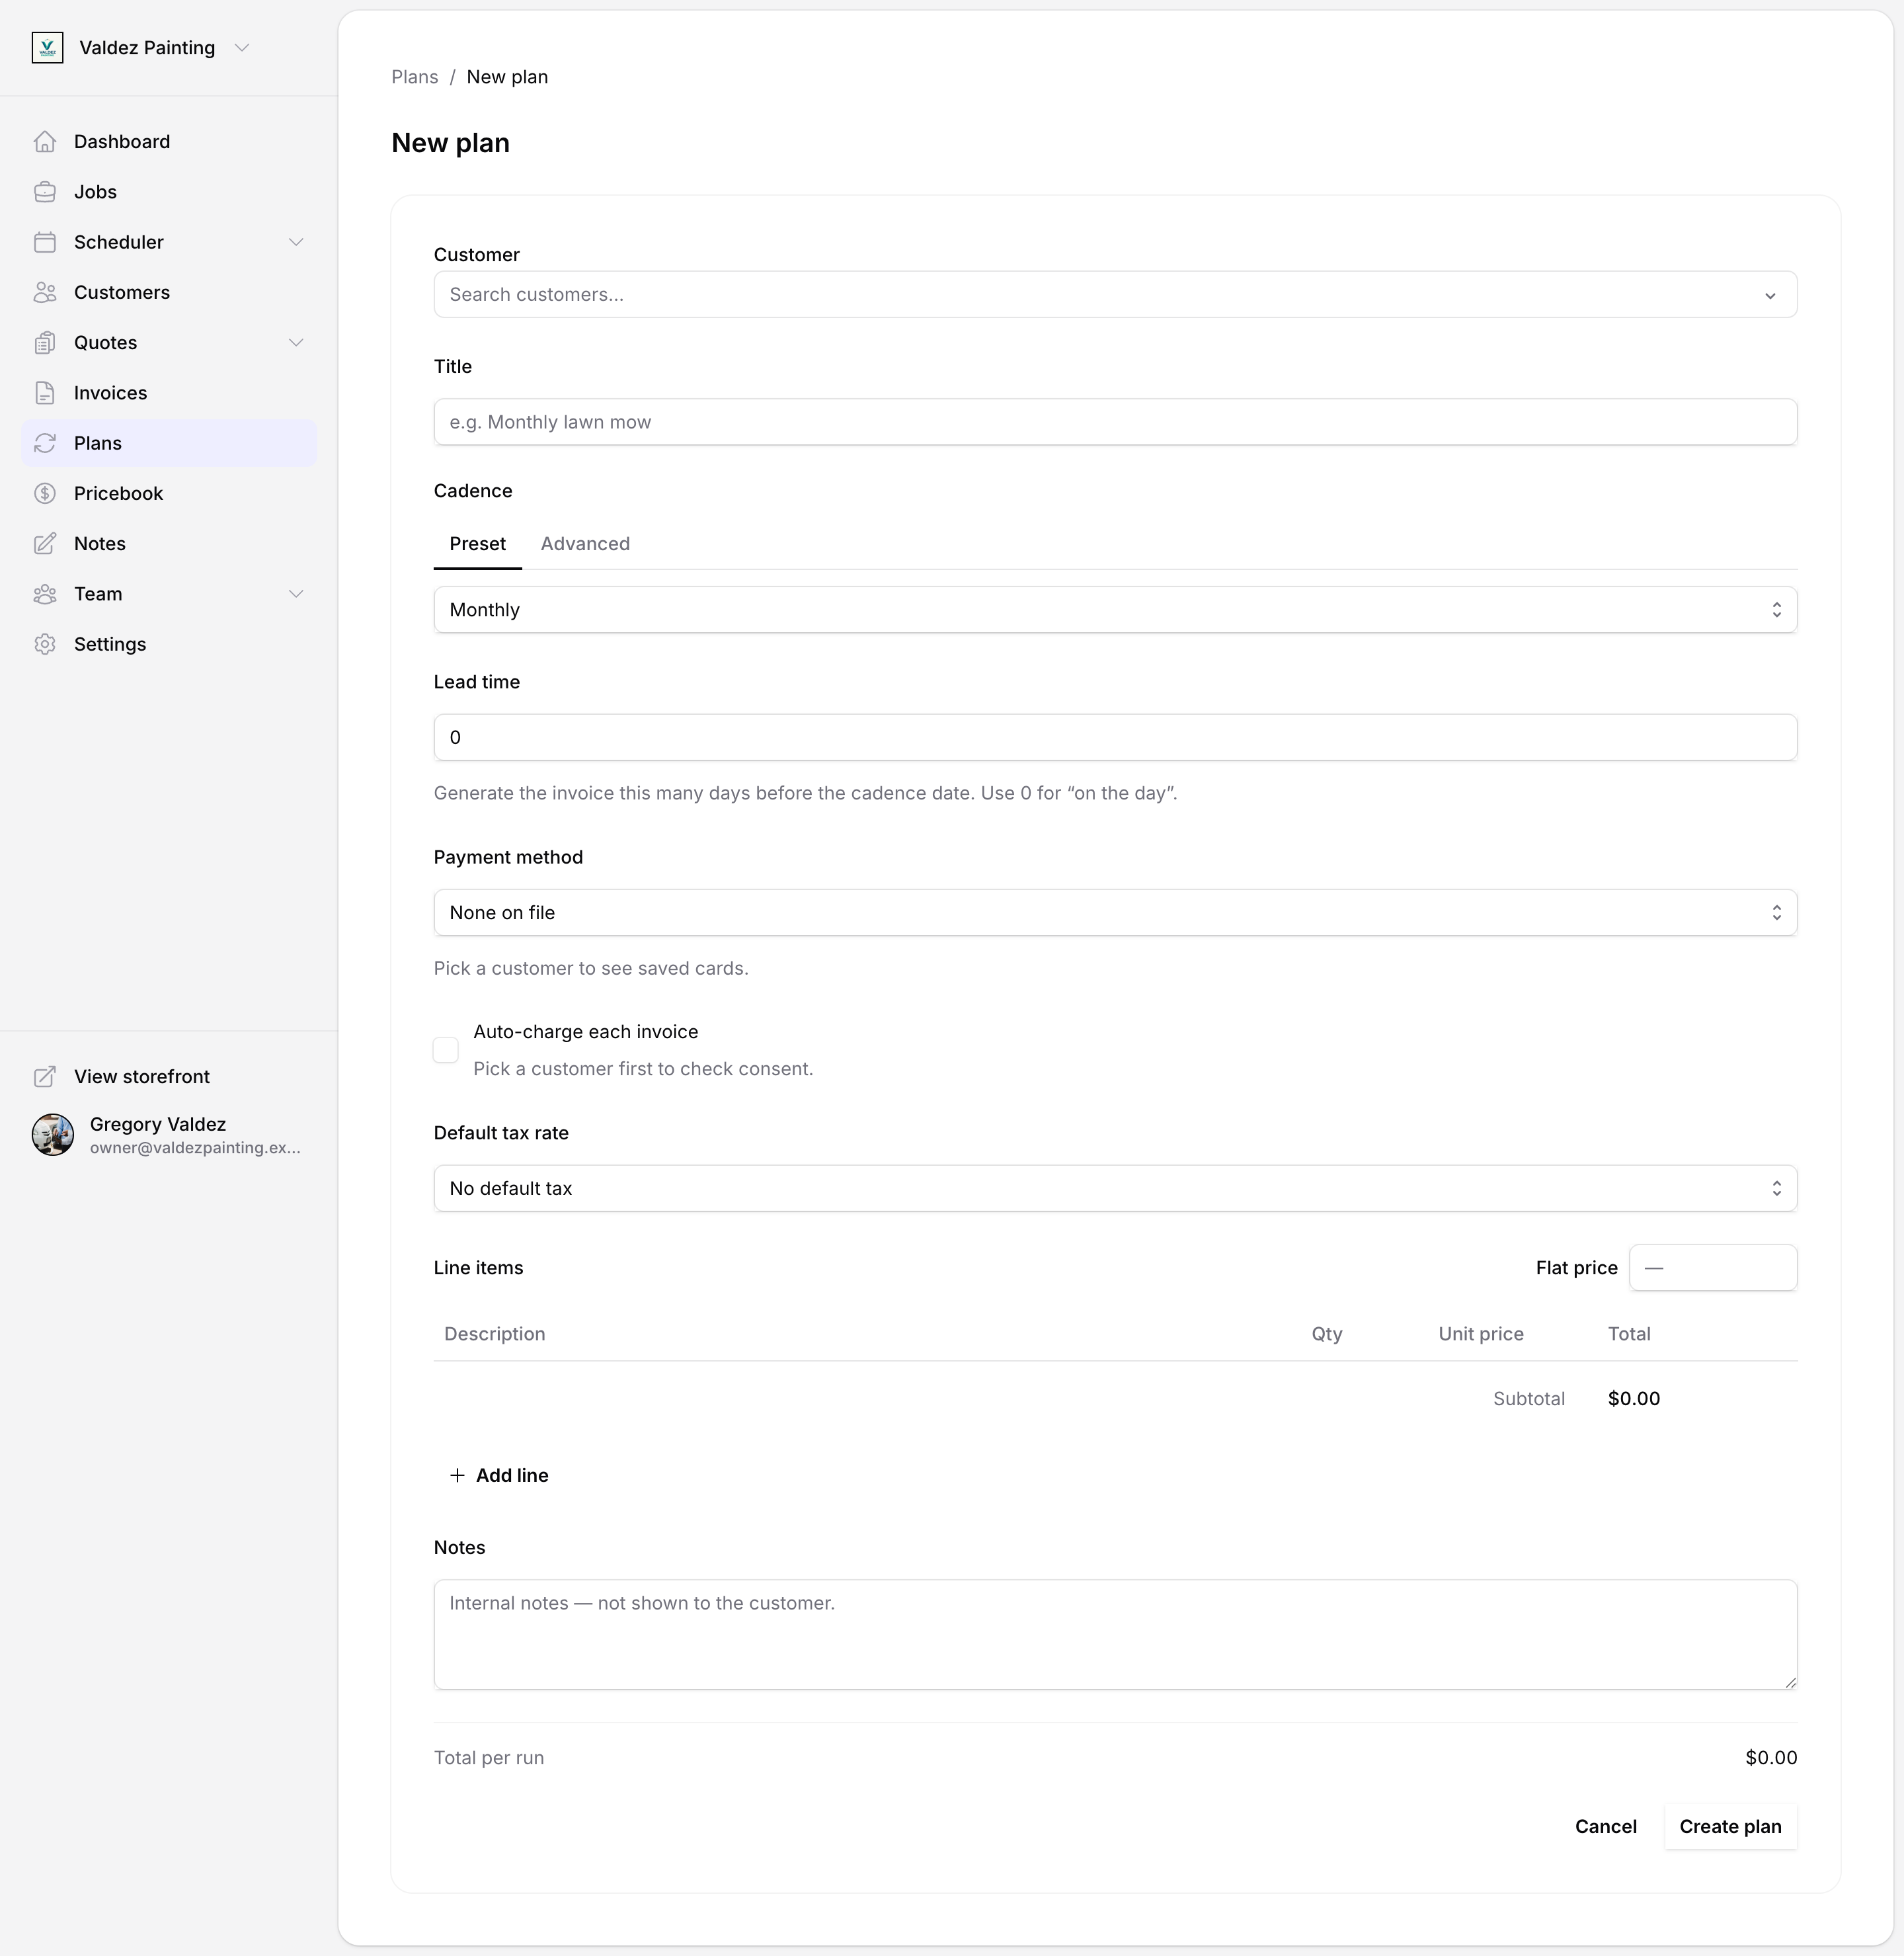Image resolution: width=1904 pixels, height=1956 pixels.
Task: Click the Add line button
Action: pyautogui.click(x=499, y=1475)
